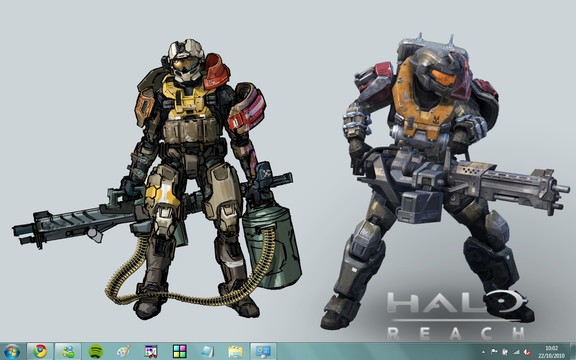
Task: Open the clock showing 10:02
Action: [x=551, y=348]
